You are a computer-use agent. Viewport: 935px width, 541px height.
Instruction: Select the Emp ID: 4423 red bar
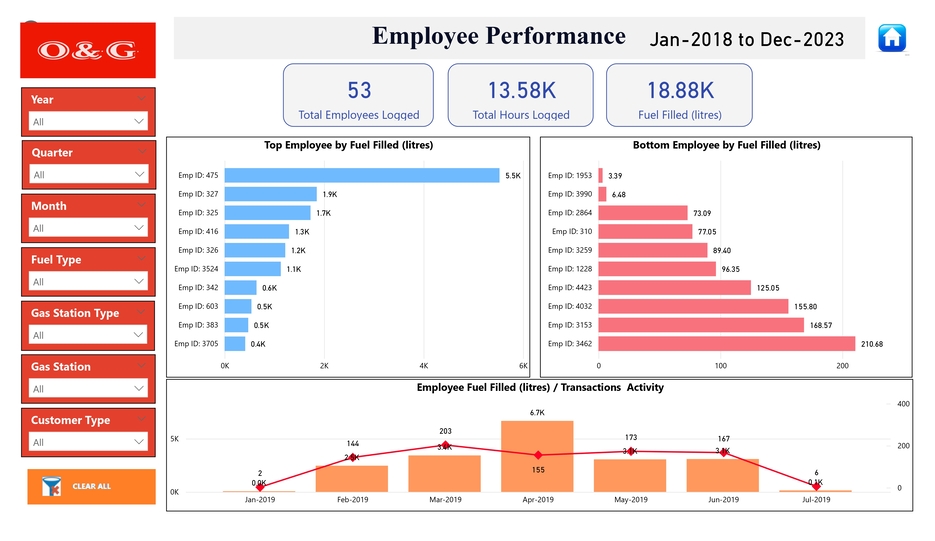(x=674, y=288)
